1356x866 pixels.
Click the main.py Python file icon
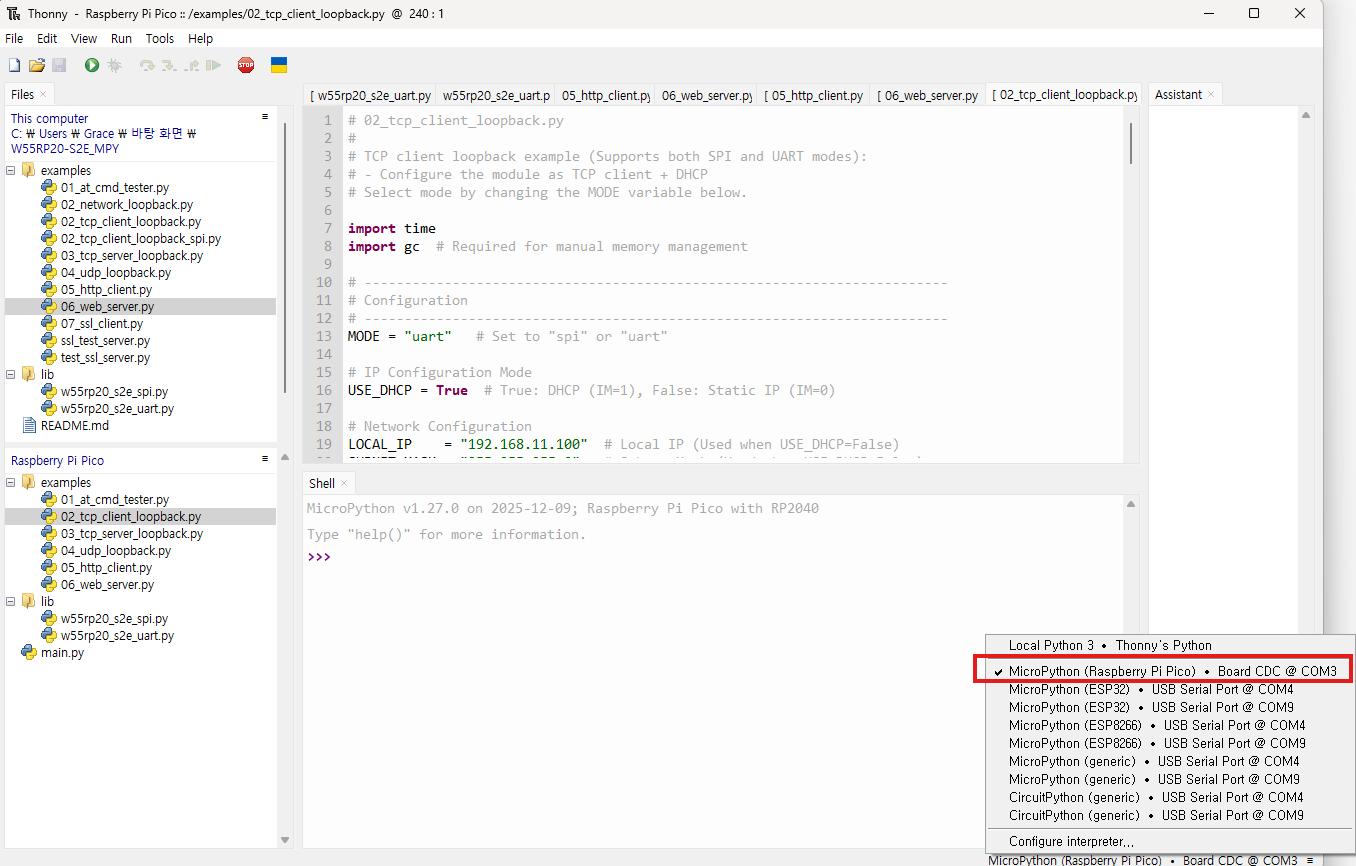[29, 653]
